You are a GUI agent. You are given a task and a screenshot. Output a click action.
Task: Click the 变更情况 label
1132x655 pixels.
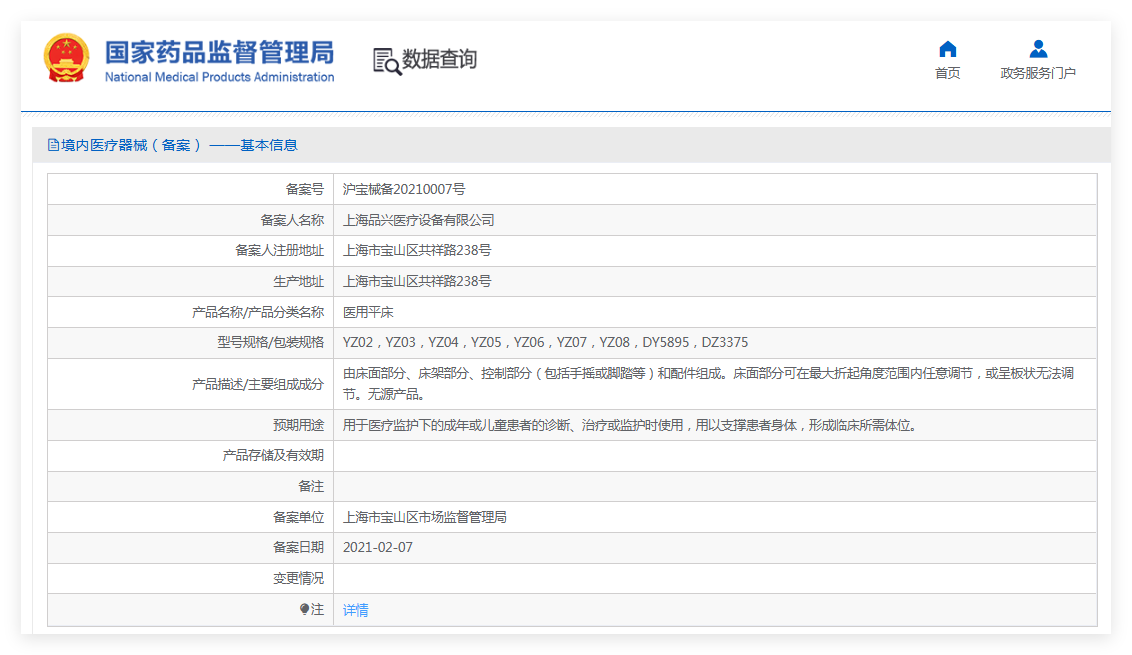pos(298,578)
